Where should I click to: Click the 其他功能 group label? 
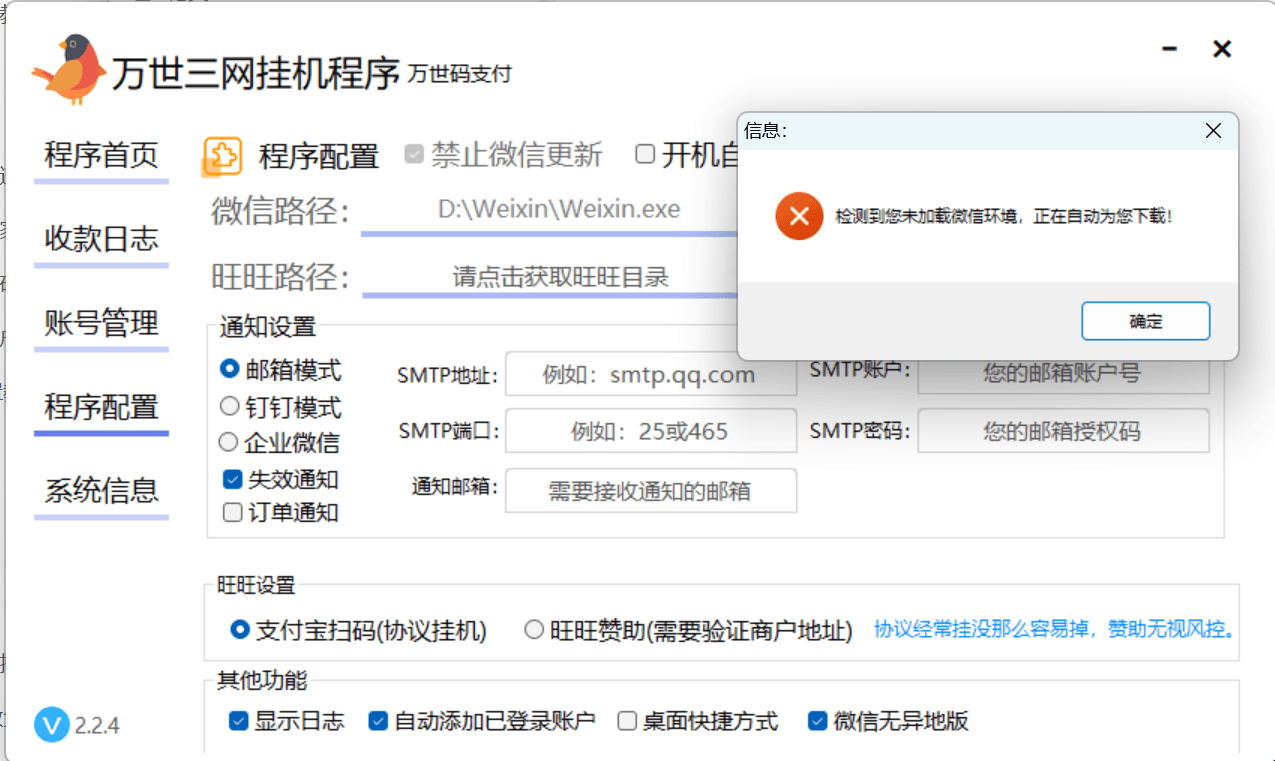pyautogui.click(x=262, y=681)
